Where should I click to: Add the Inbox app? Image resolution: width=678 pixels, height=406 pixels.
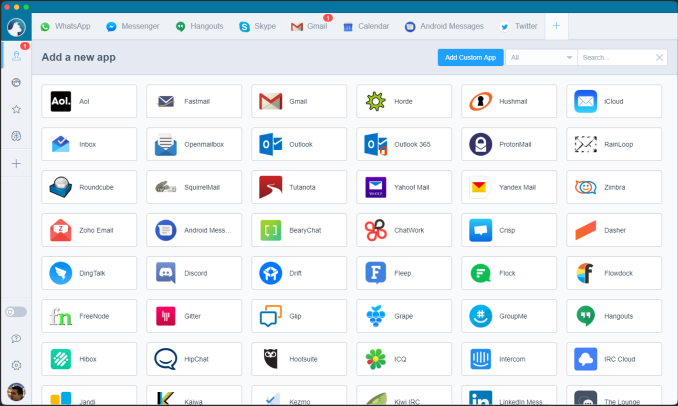(x=89, y=144)
